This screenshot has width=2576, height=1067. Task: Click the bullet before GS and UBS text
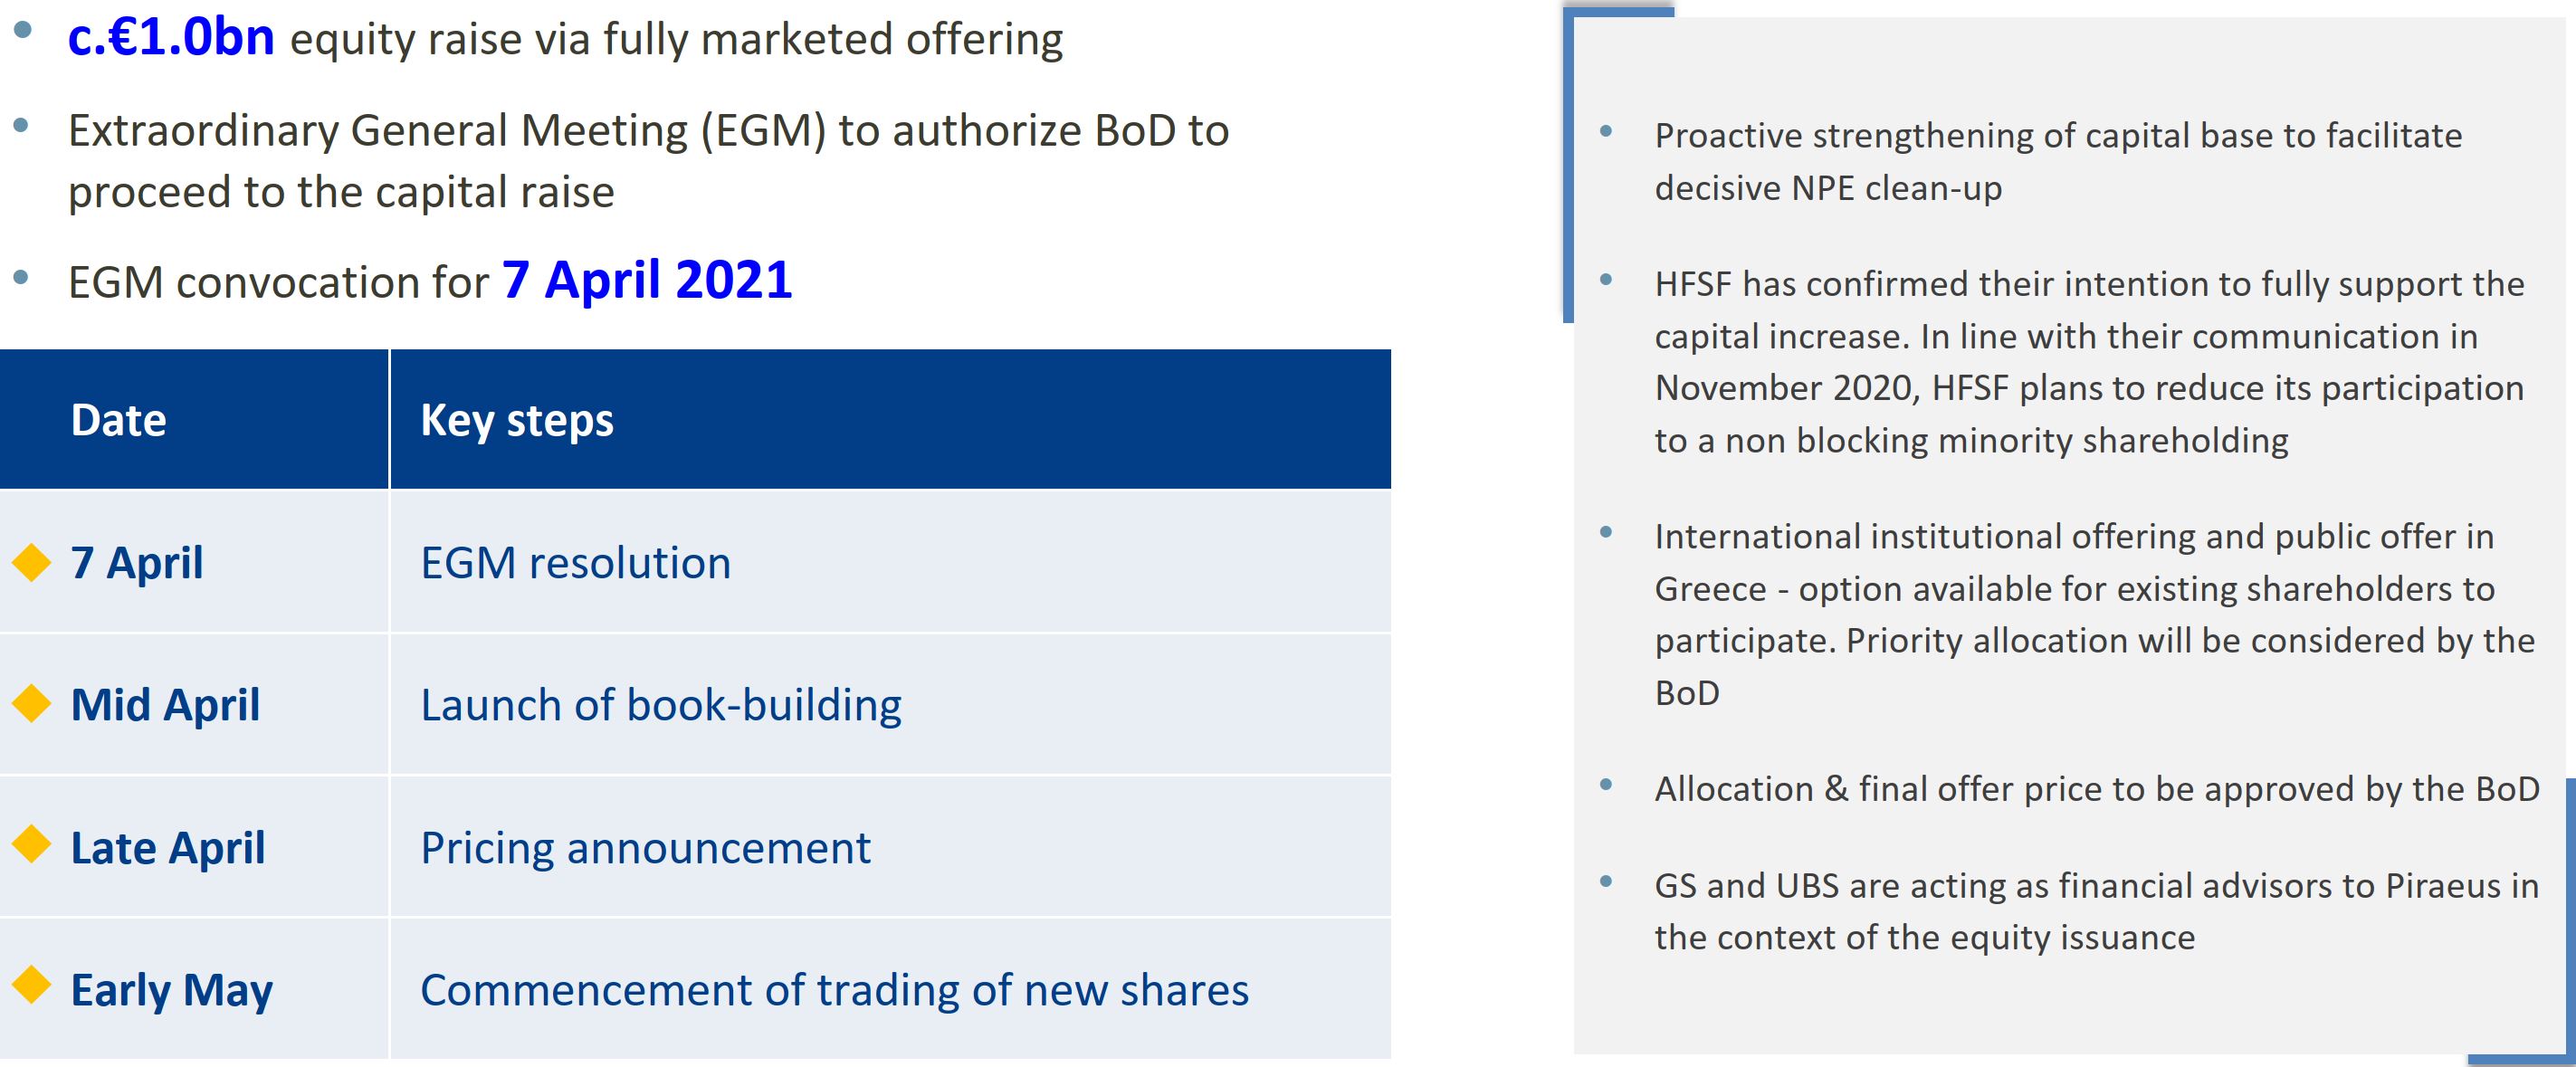[x=1606, y=881]
